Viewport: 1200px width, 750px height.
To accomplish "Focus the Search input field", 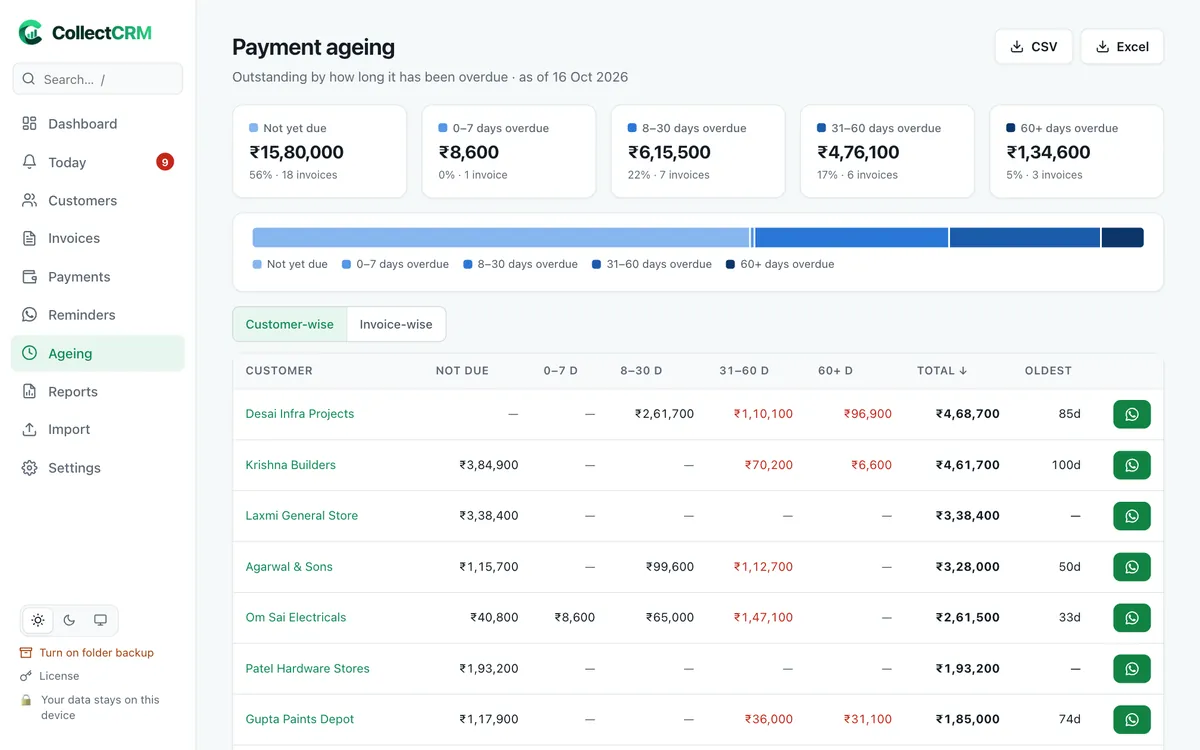I will (x=98, y=79).
